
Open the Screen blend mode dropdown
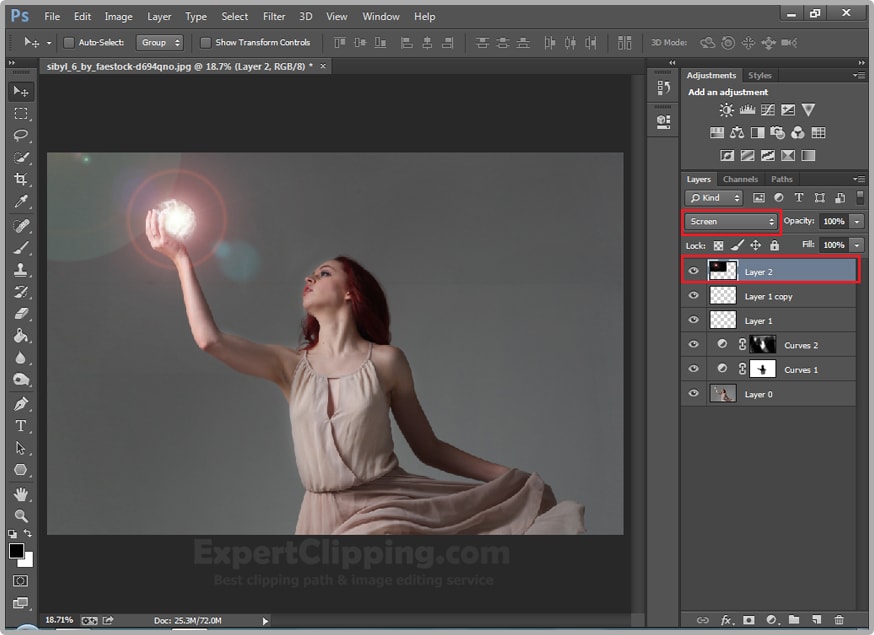click(x=731, y=221)
